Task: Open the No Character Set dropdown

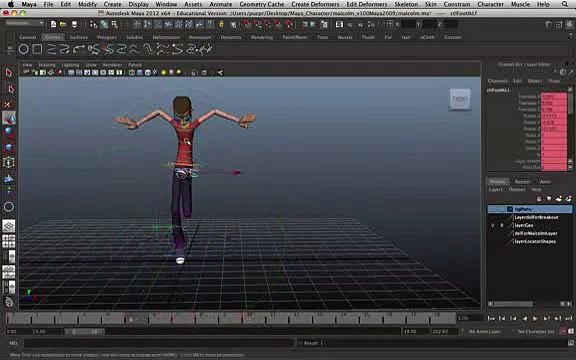Action: pos(536,331)
